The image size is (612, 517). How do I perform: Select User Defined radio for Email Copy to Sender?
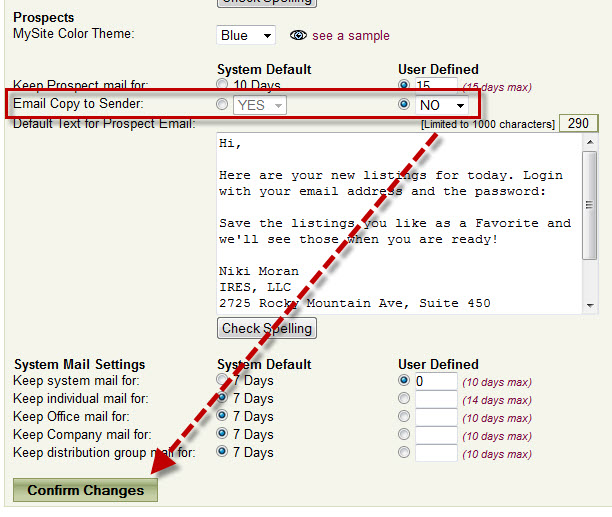tap(404, 104)
